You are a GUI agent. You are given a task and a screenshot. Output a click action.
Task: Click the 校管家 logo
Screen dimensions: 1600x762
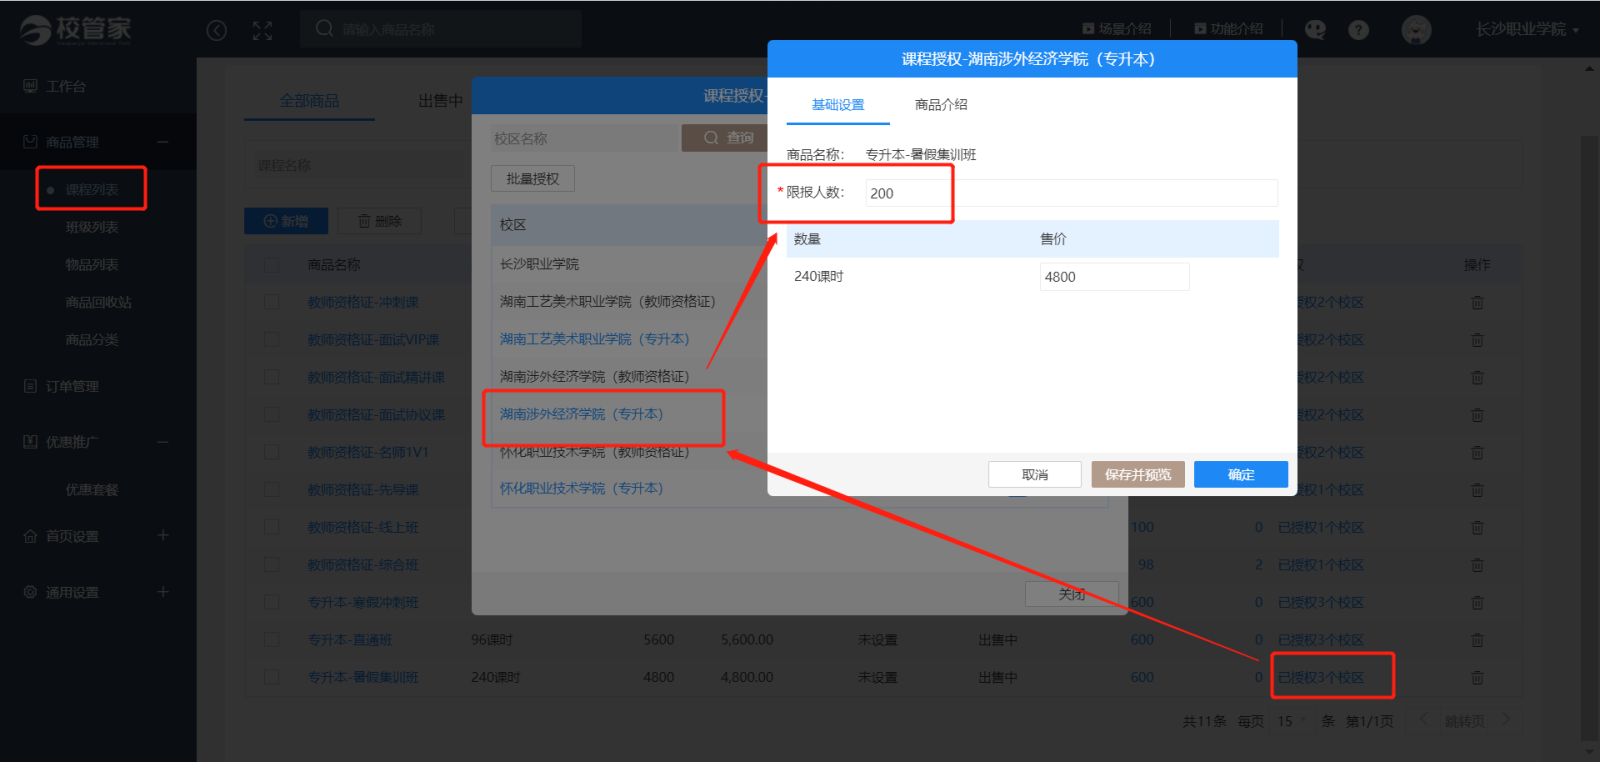tap(76, 30)
